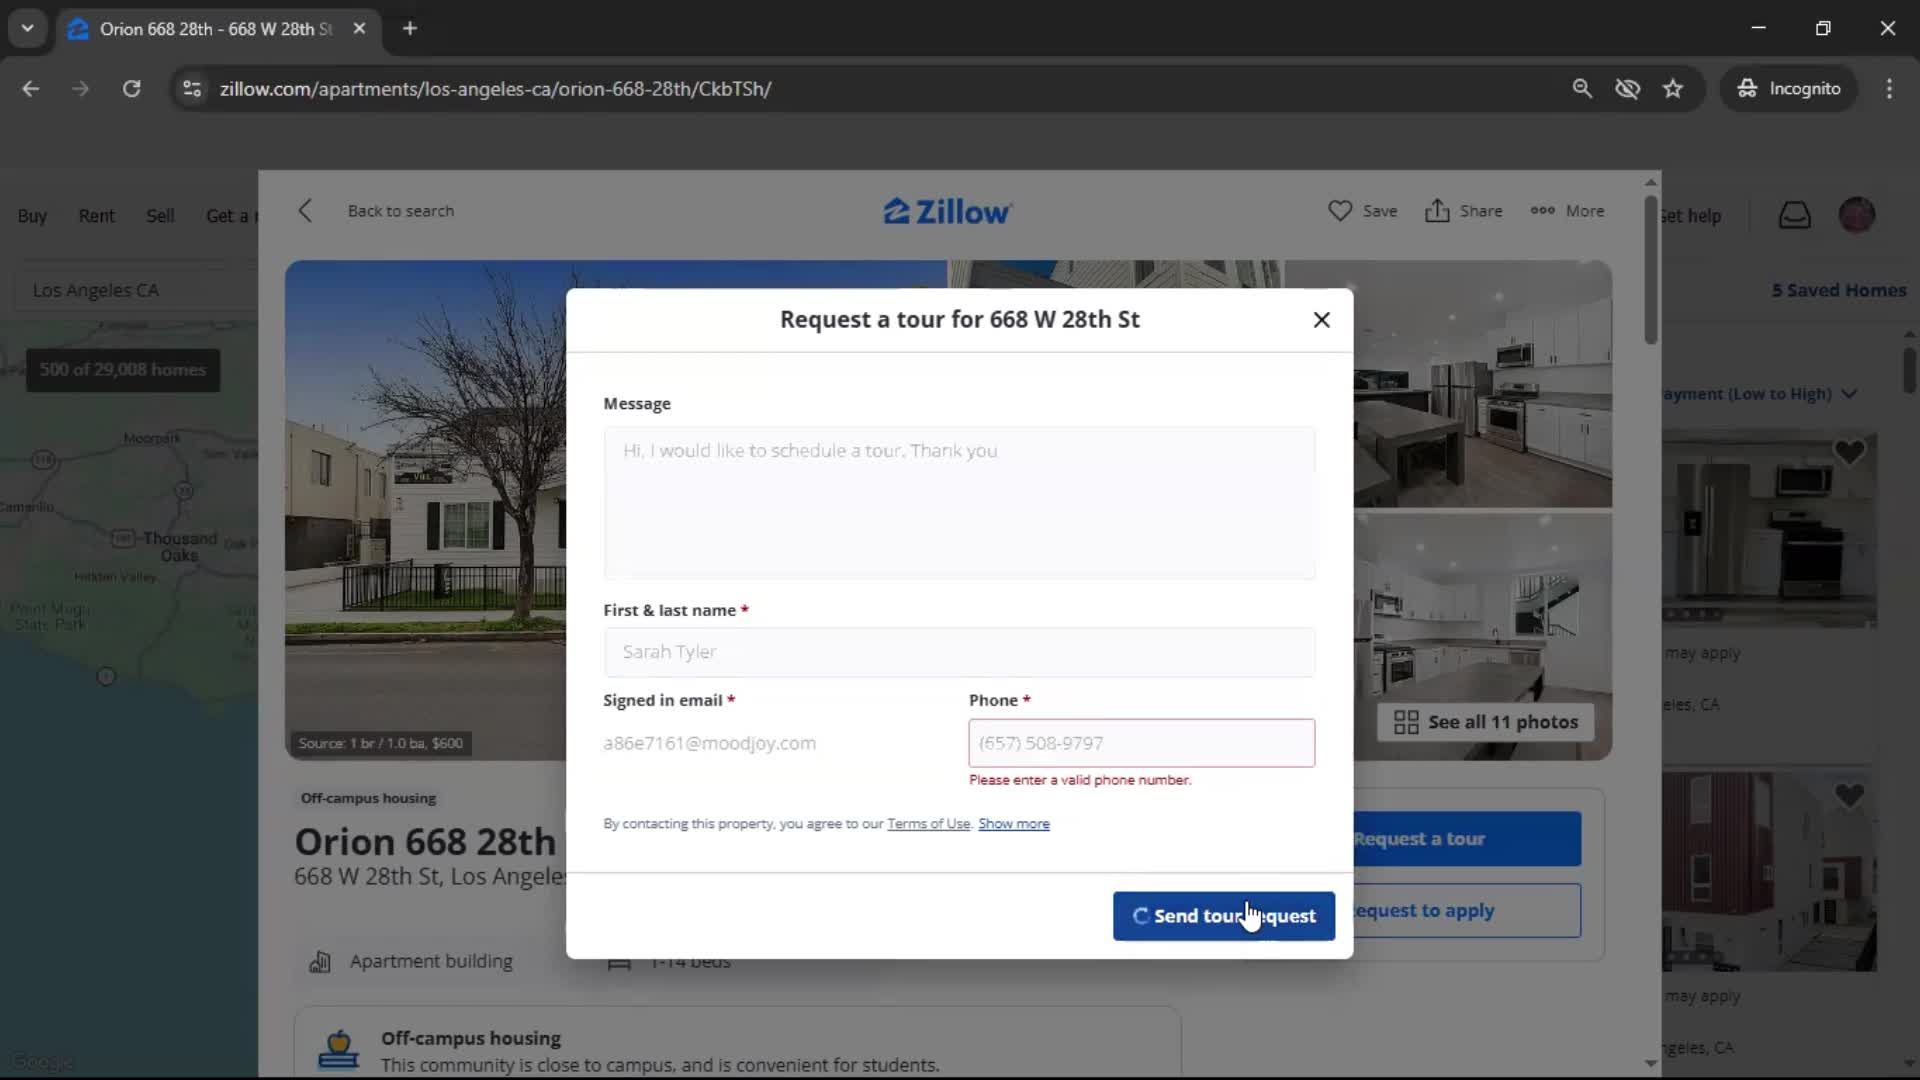The width and height of the screenshot is (1920, 1080).
Task: Toggle favorite heart on first listing card
Action: click(1849, 453)
